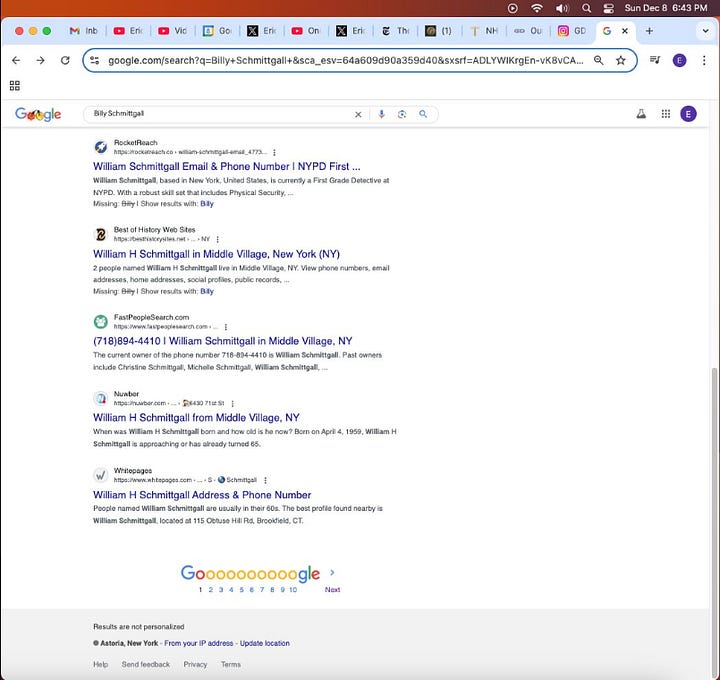The image size is (720, 680).
Task: Bookmark this page with the star icon
Action: coord(621,60)
